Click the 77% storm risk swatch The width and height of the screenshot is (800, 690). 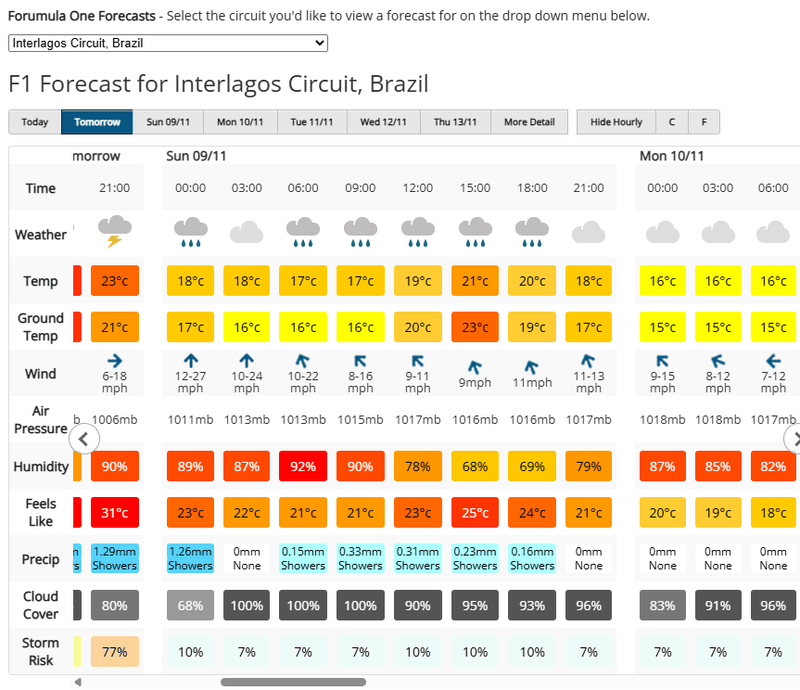pyautogui.click(x=115, y=652)
